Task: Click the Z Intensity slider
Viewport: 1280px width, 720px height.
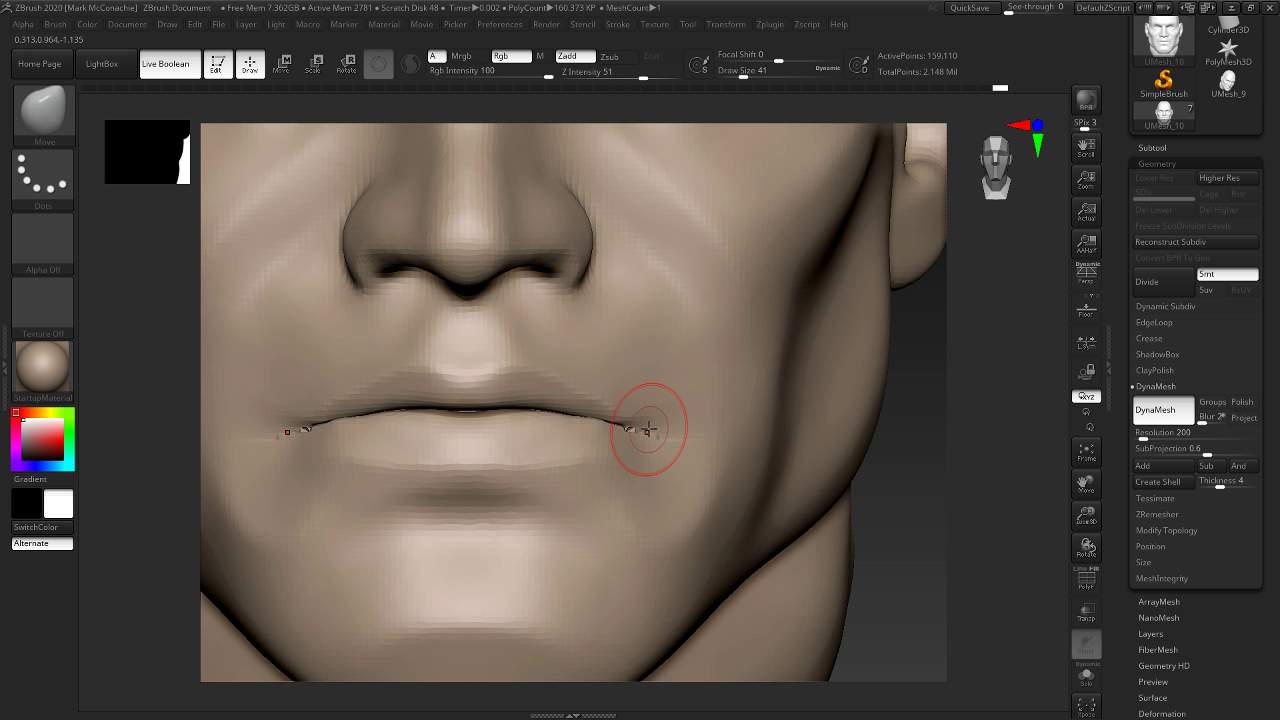Action: point(600,72)
